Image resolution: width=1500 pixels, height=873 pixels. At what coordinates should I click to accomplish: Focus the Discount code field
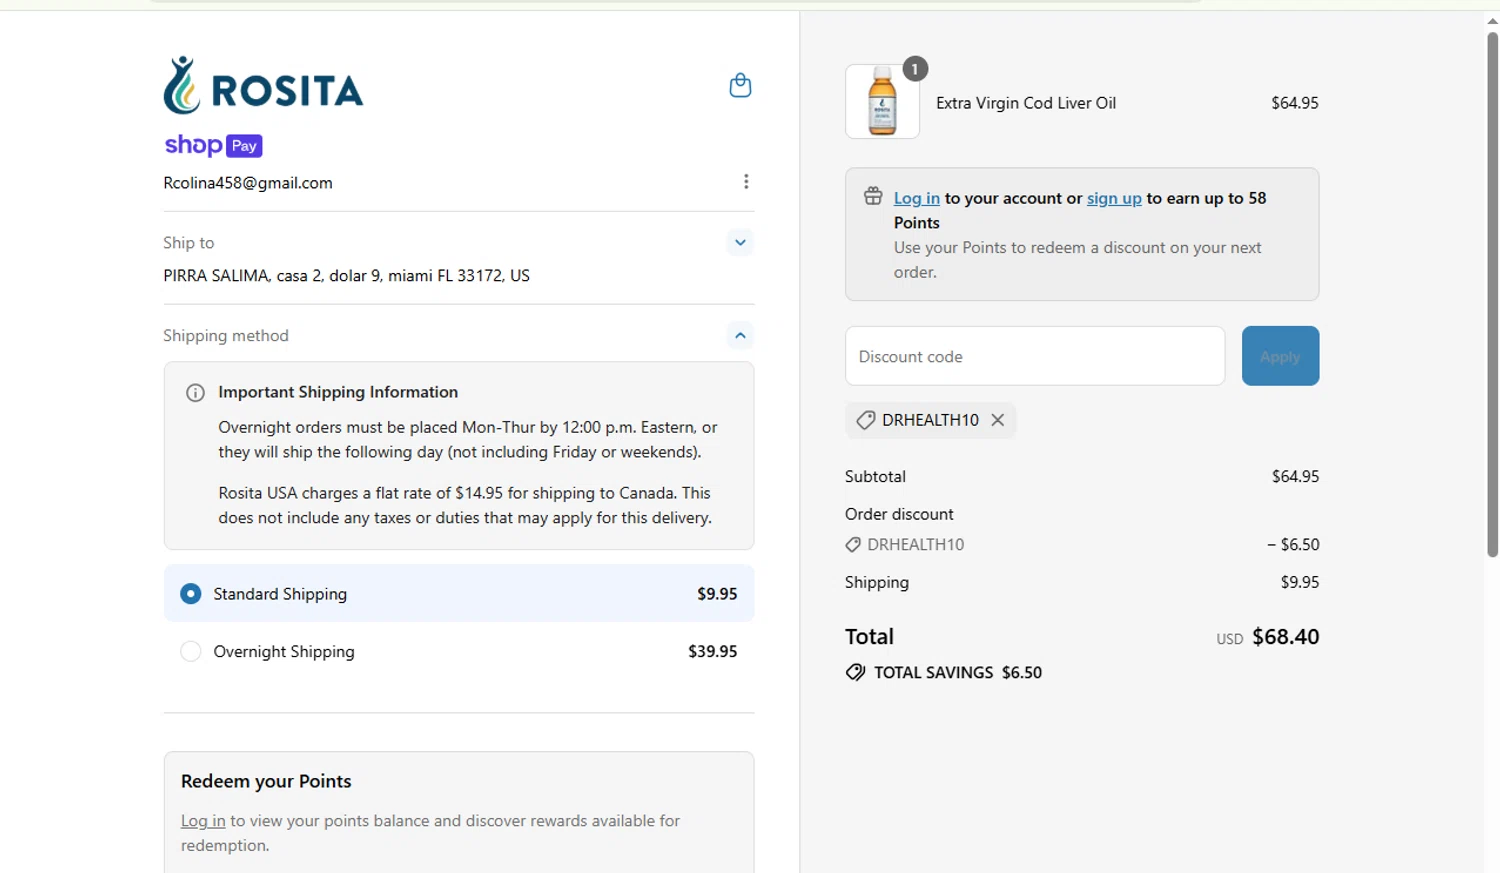[x=1035, y=356]
